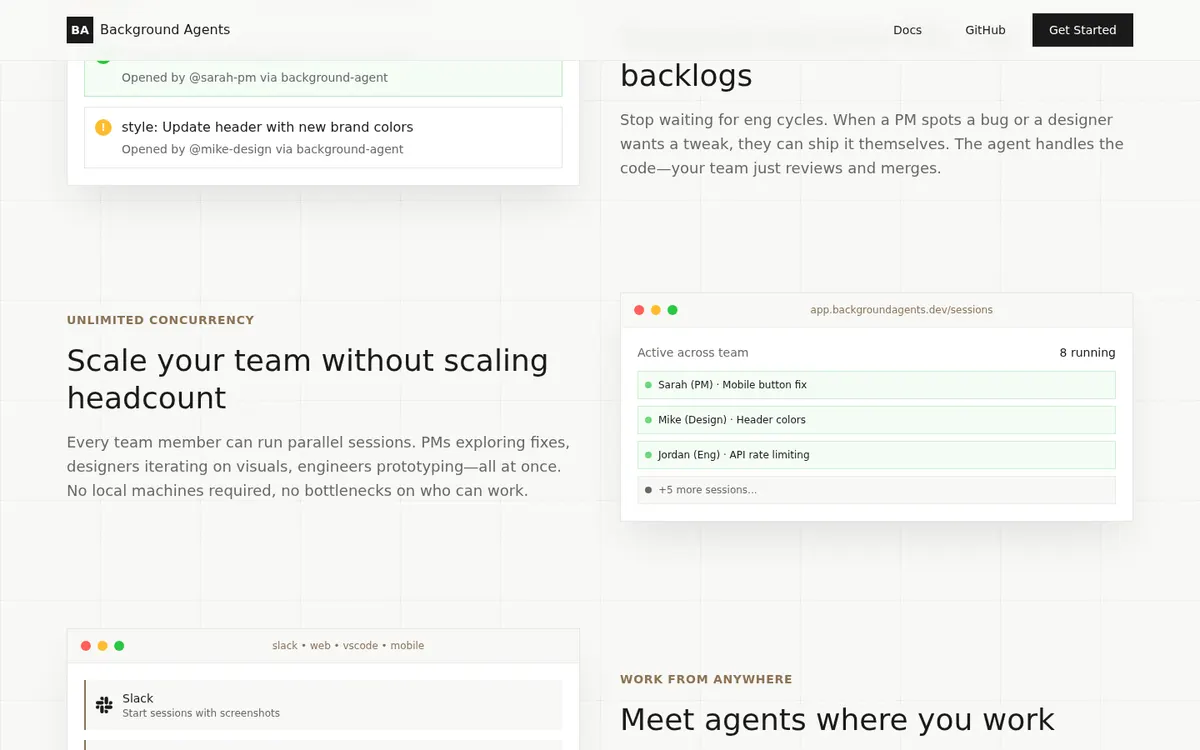
Task: Click the '8 running' status count
Action: click(x=1087, y=353)
